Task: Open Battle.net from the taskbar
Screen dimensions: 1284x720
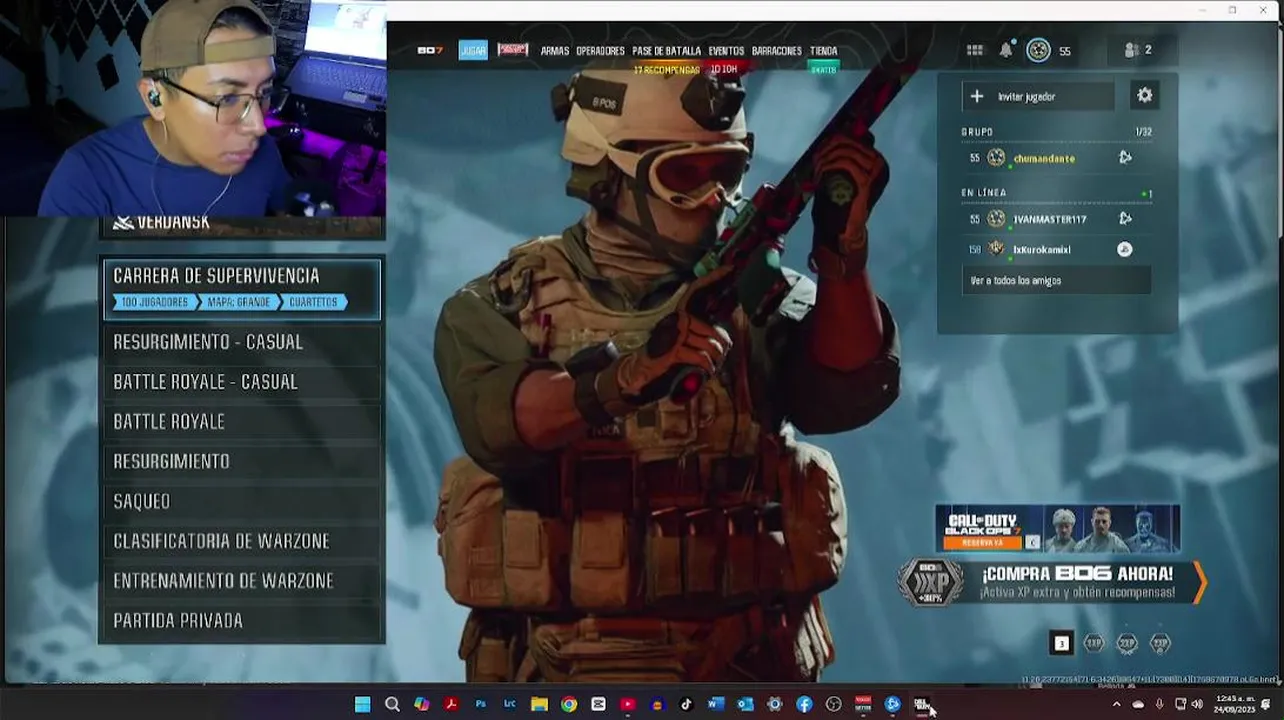Action: pos(892,704)
